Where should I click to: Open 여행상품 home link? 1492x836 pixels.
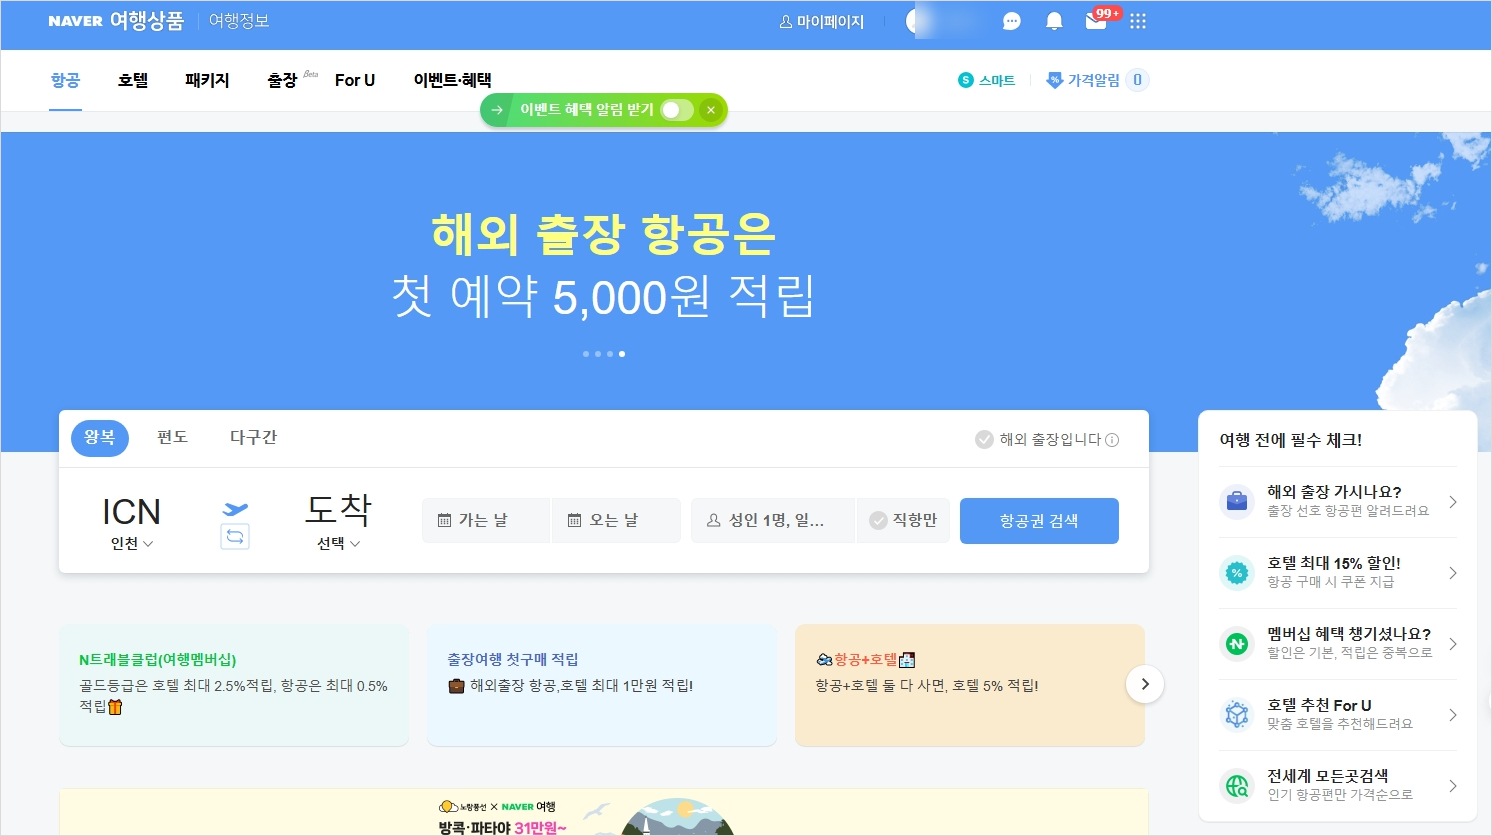coord(147,21)
